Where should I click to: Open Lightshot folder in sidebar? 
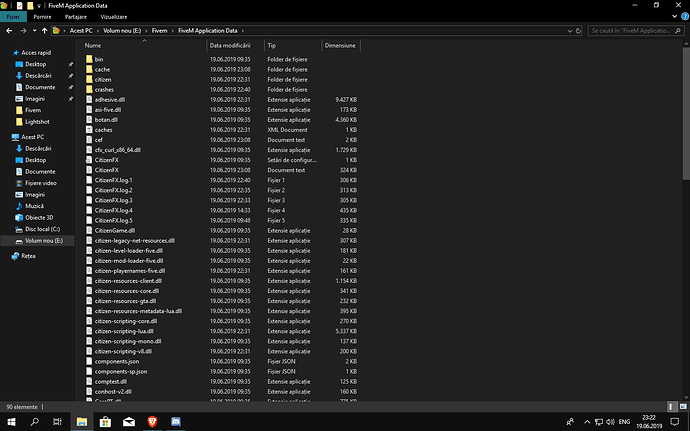pyautogui.click(x=37, y=122)
